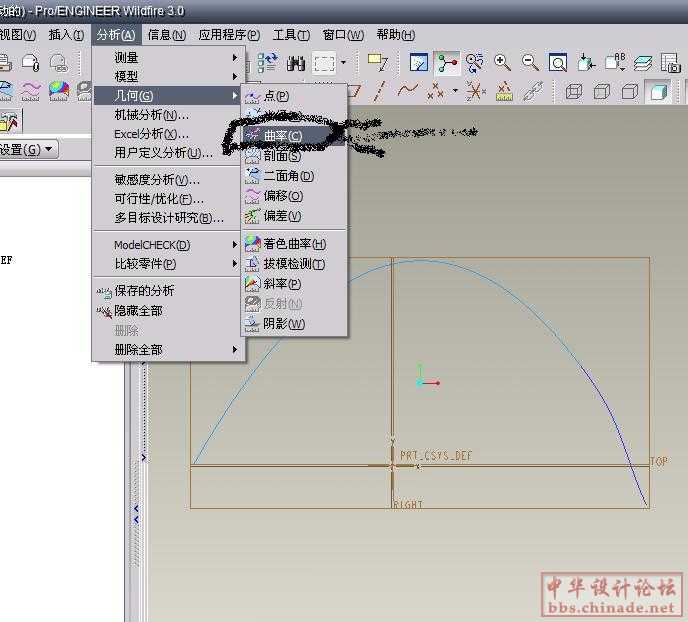
Task: Click the hammer folder tab icon
Action: pos(9,122)
